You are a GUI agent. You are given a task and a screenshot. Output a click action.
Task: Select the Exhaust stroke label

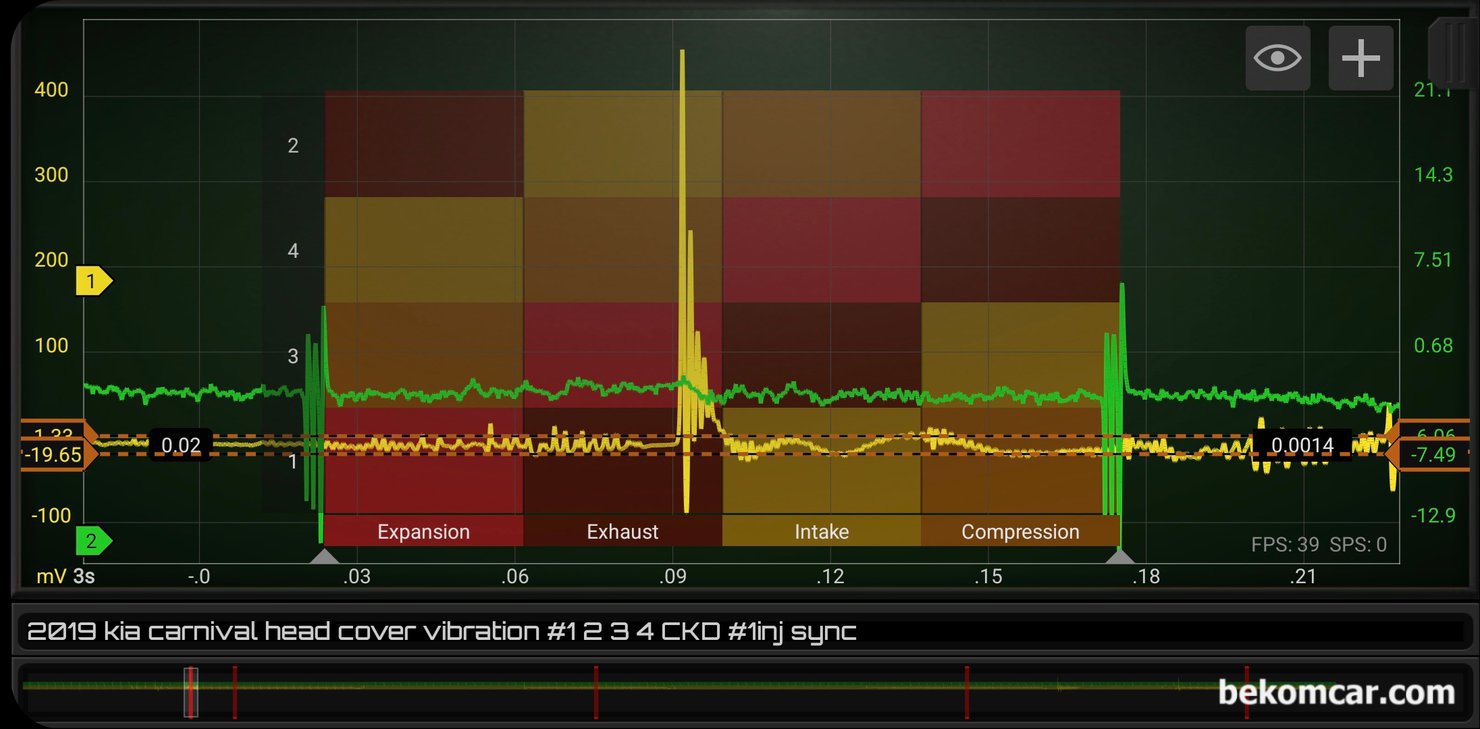(622, 532)
